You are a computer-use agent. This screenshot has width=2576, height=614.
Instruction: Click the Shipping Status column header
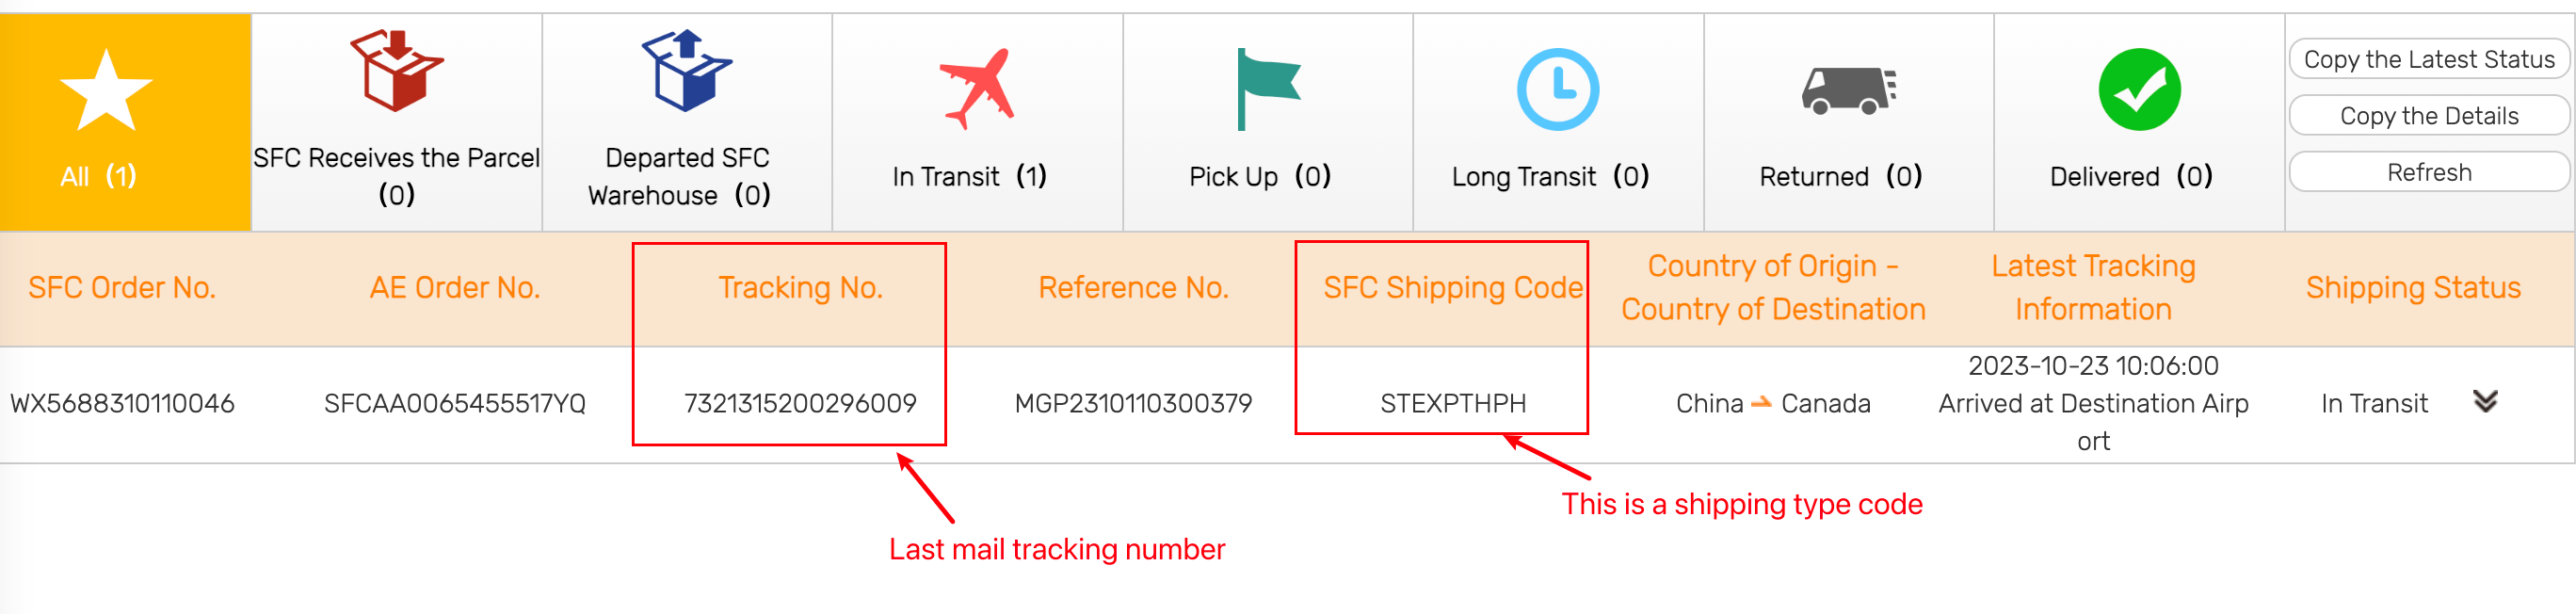pyautogui.click(x=2413, y=288)
